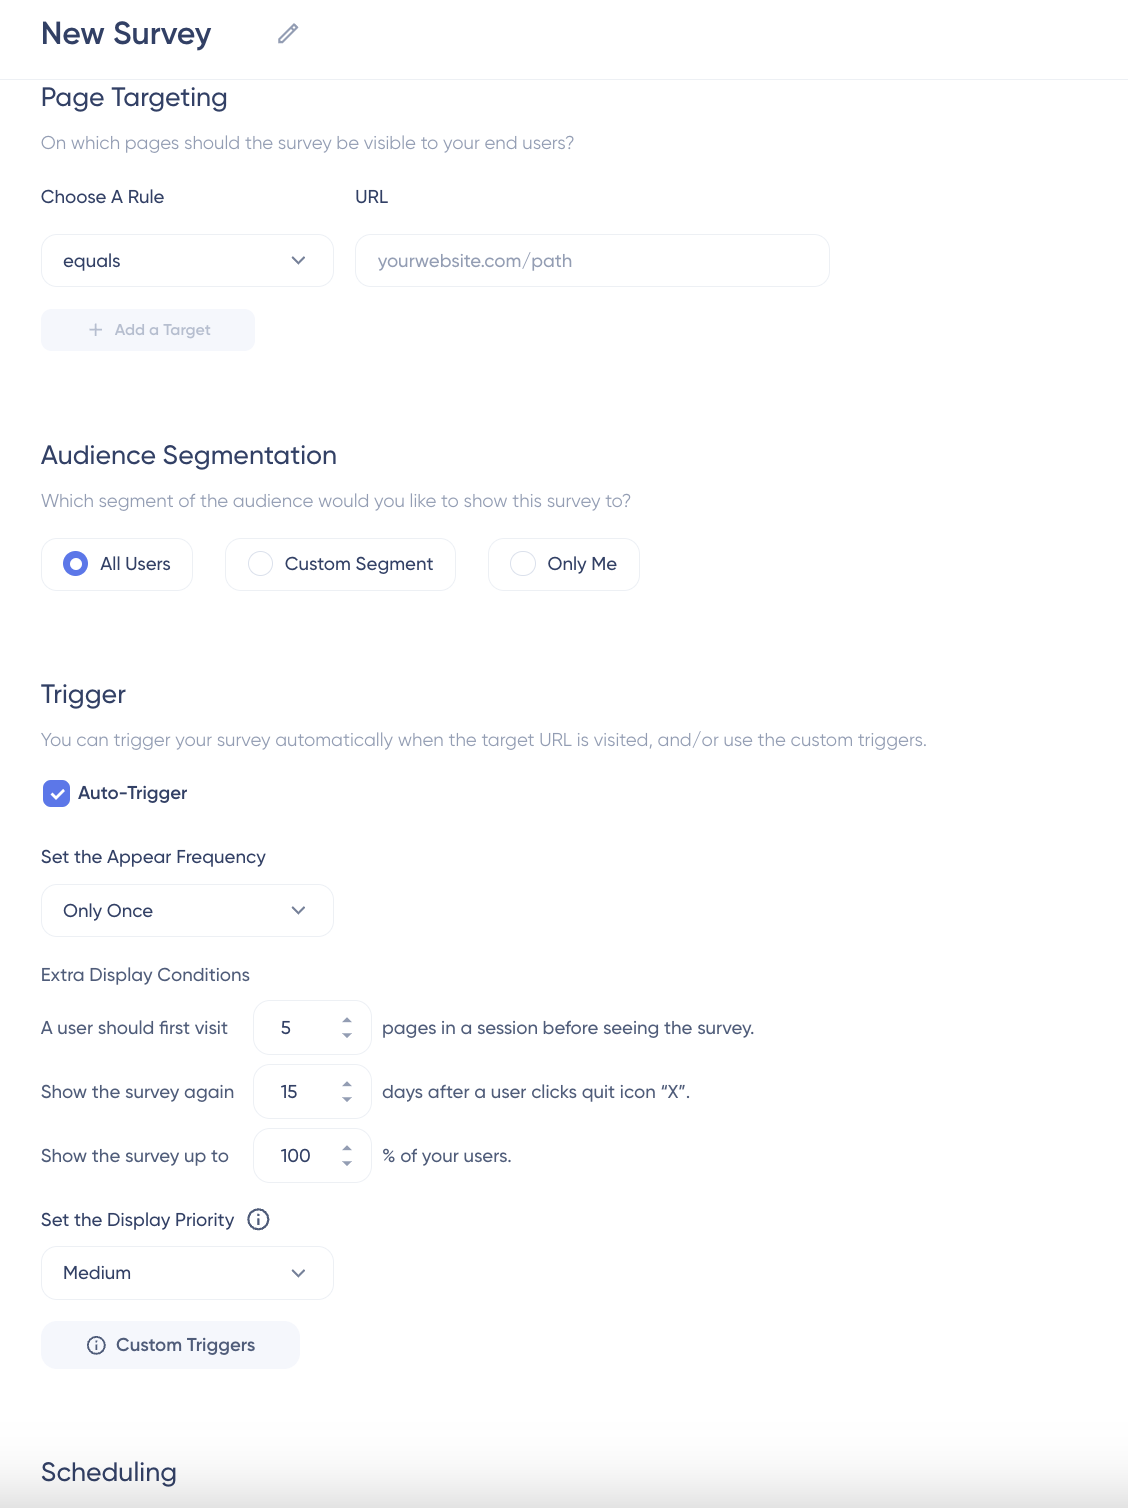This screenshot has width=1128, height=1508.
Task: Click the Set the Appear Frequency label
Action: coord(153,857)
